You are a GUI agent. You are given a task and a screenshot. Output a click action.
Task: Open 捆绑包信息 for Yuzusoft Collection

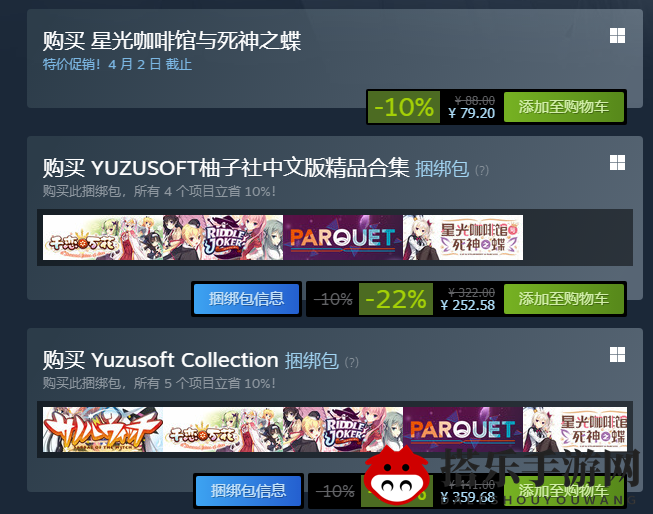[x=248, y=491]
